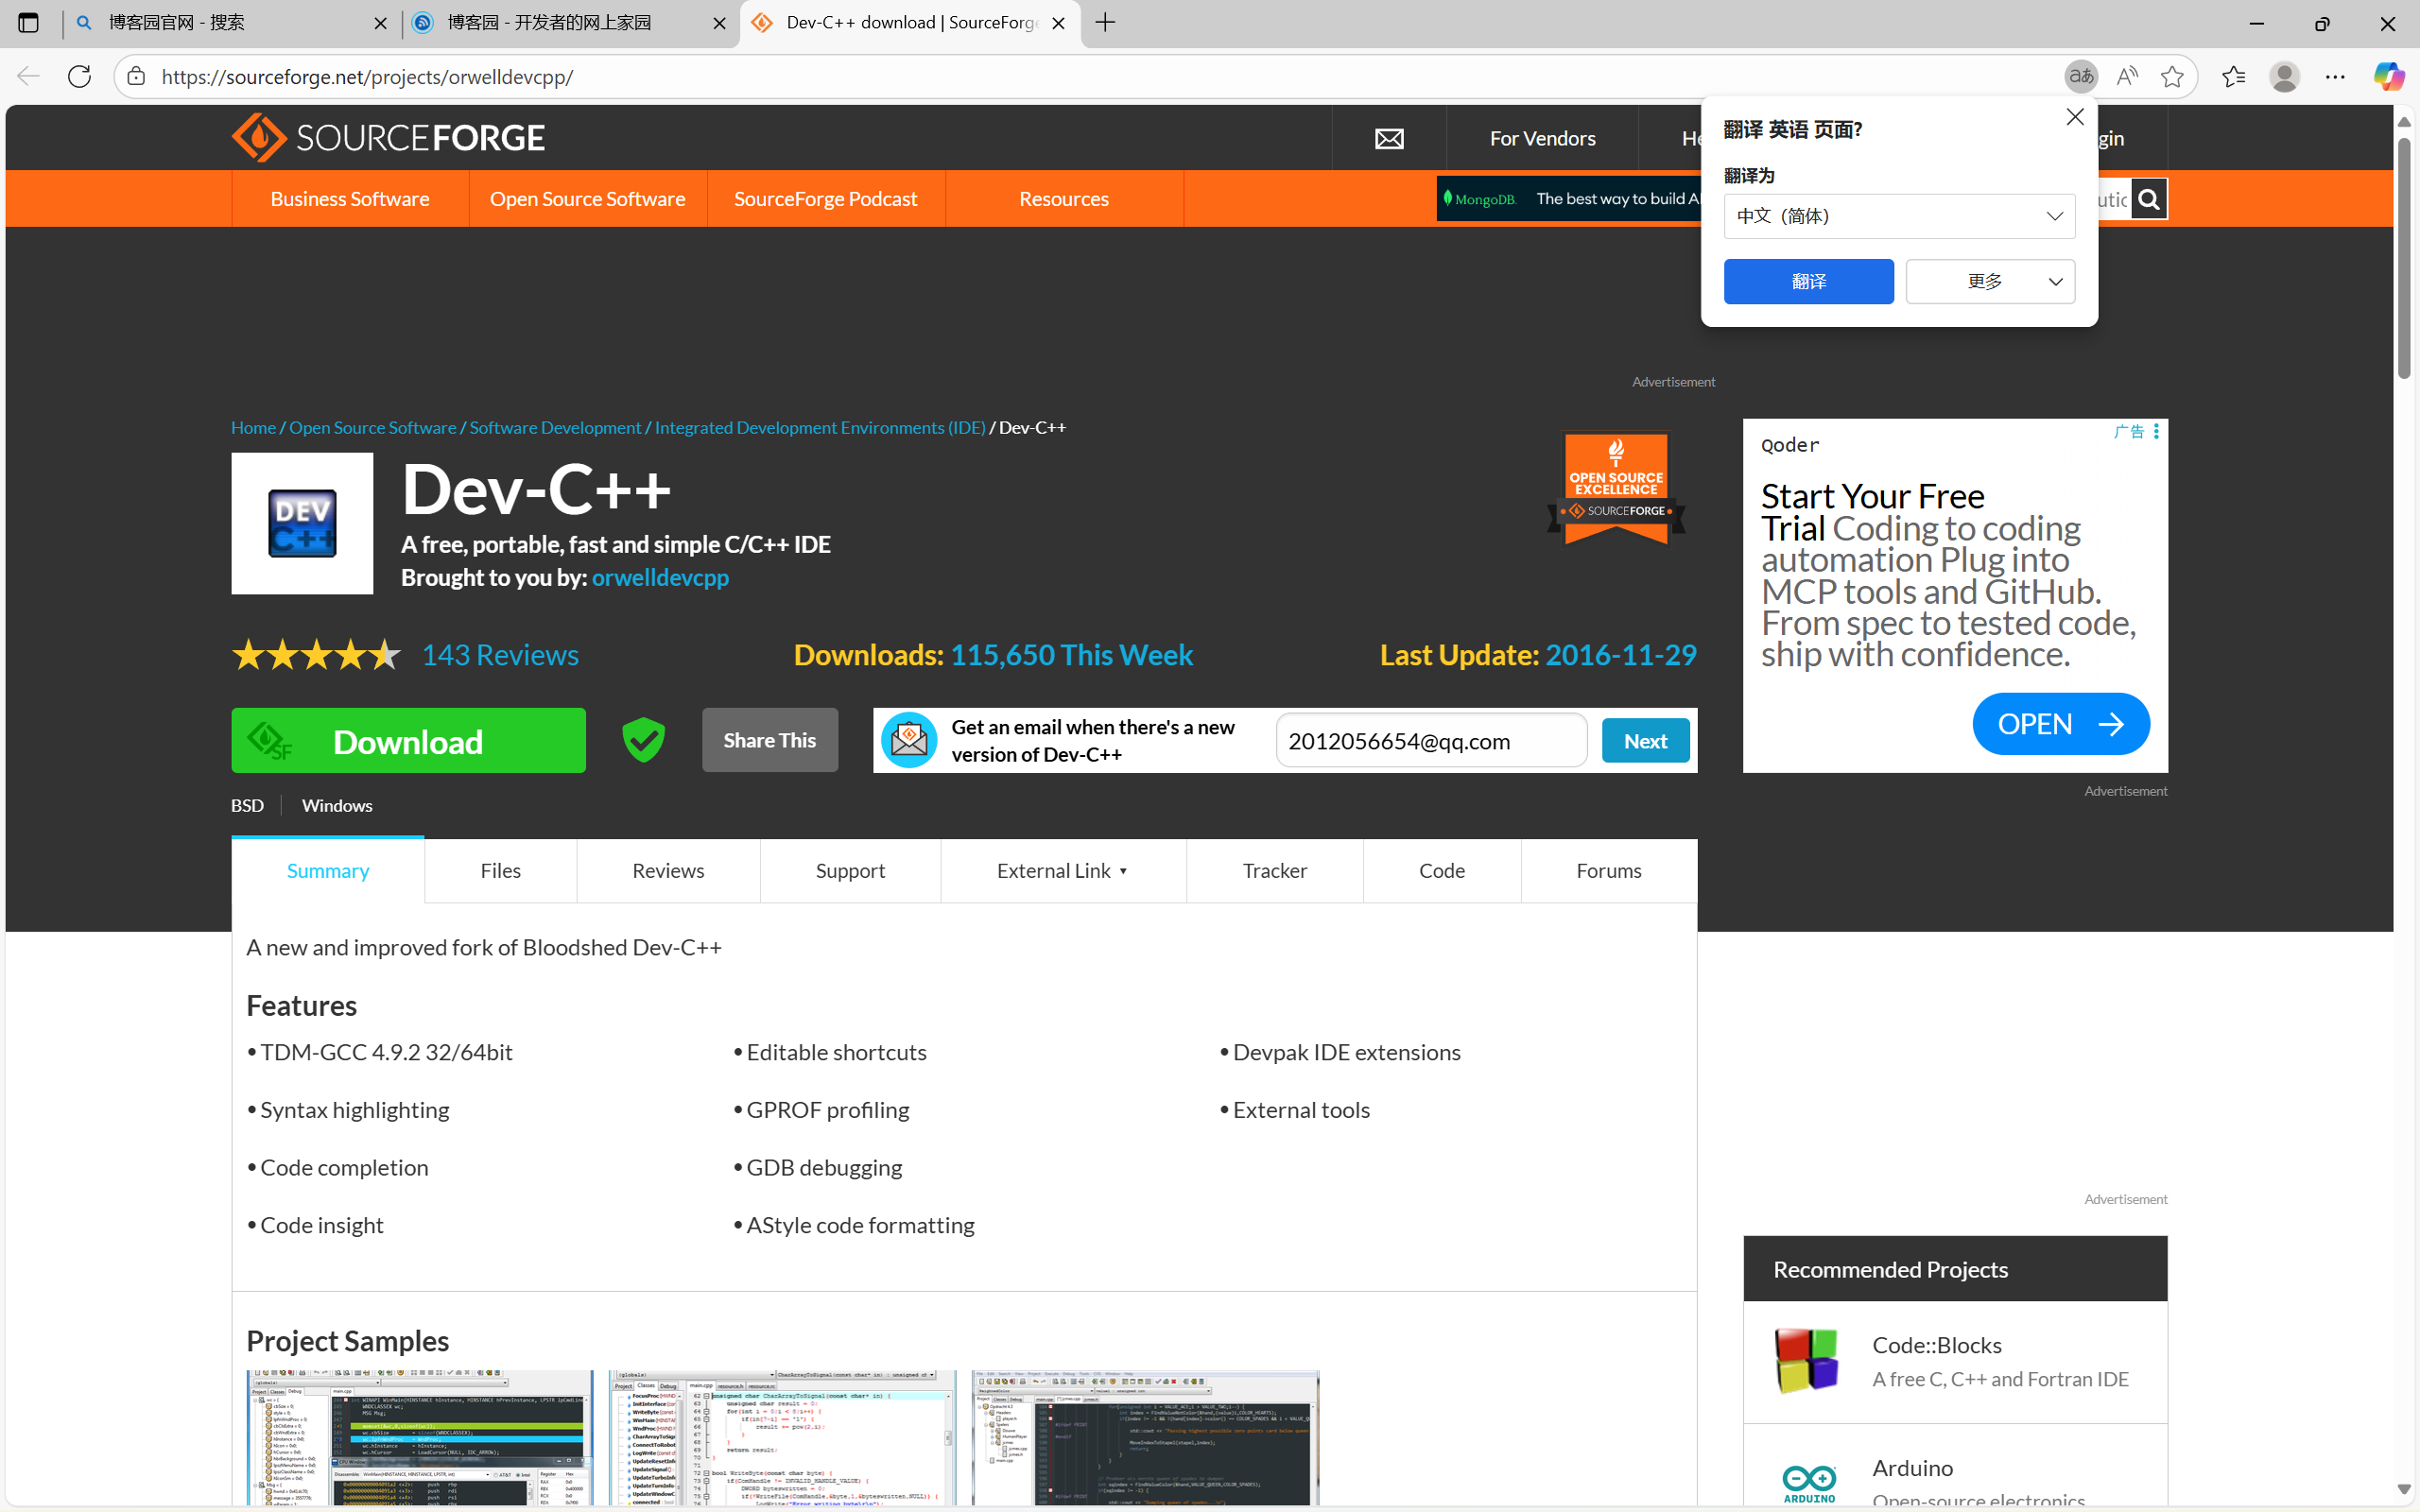Open the favorites list icon
Screen dimensions: 2420x1512
2233,77
